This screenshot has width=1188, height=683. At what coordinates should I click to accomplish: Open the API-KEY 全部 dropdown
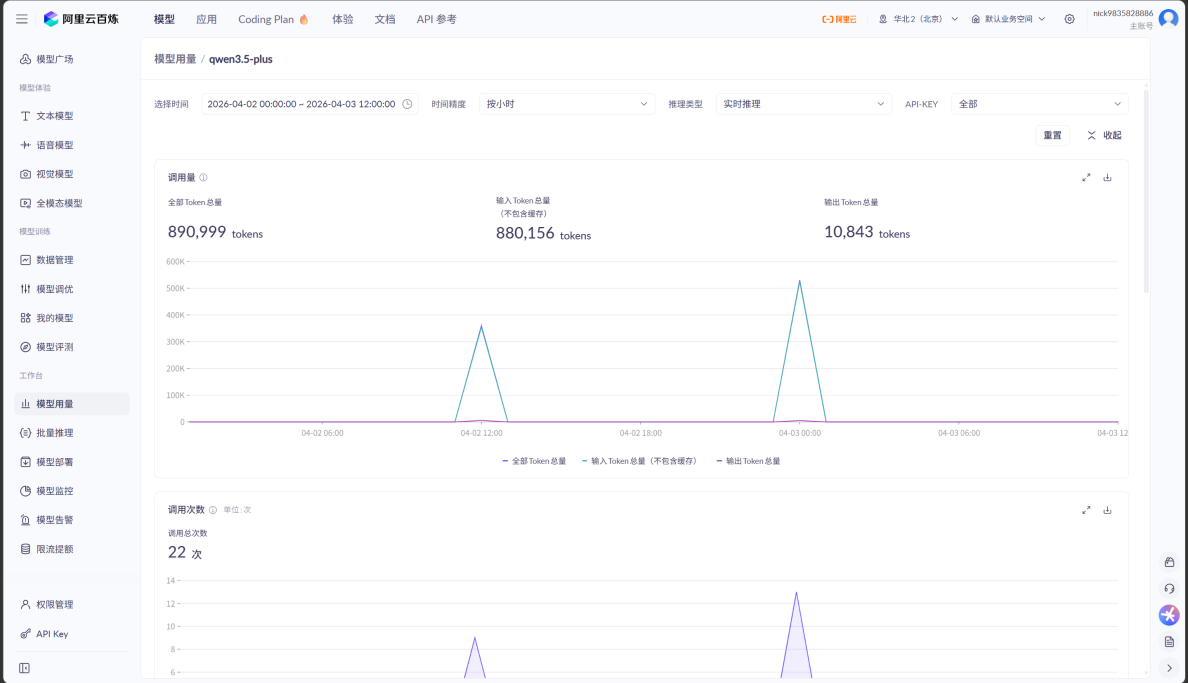point(1040,104)
